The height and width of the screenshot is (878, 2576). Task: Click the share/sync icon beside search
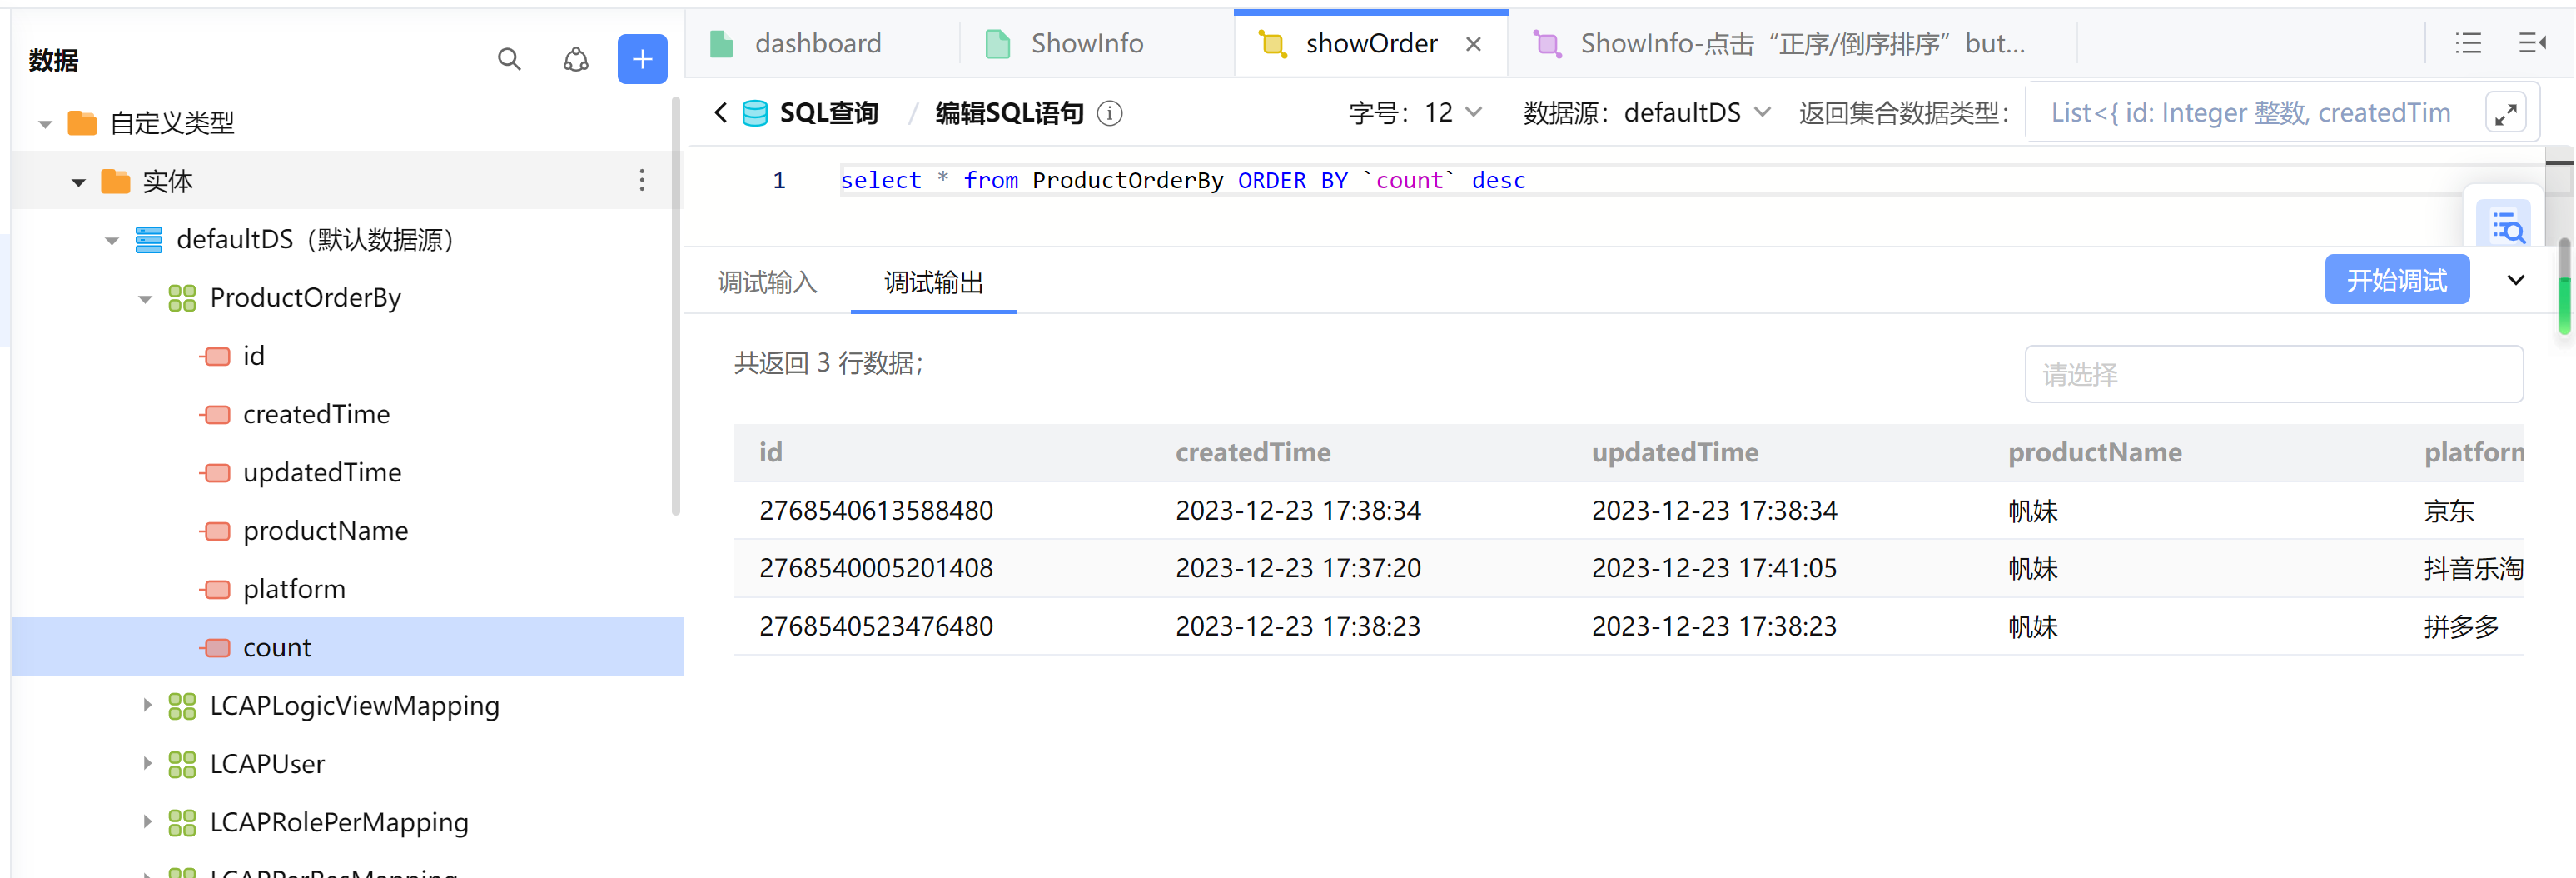(576, 60)
